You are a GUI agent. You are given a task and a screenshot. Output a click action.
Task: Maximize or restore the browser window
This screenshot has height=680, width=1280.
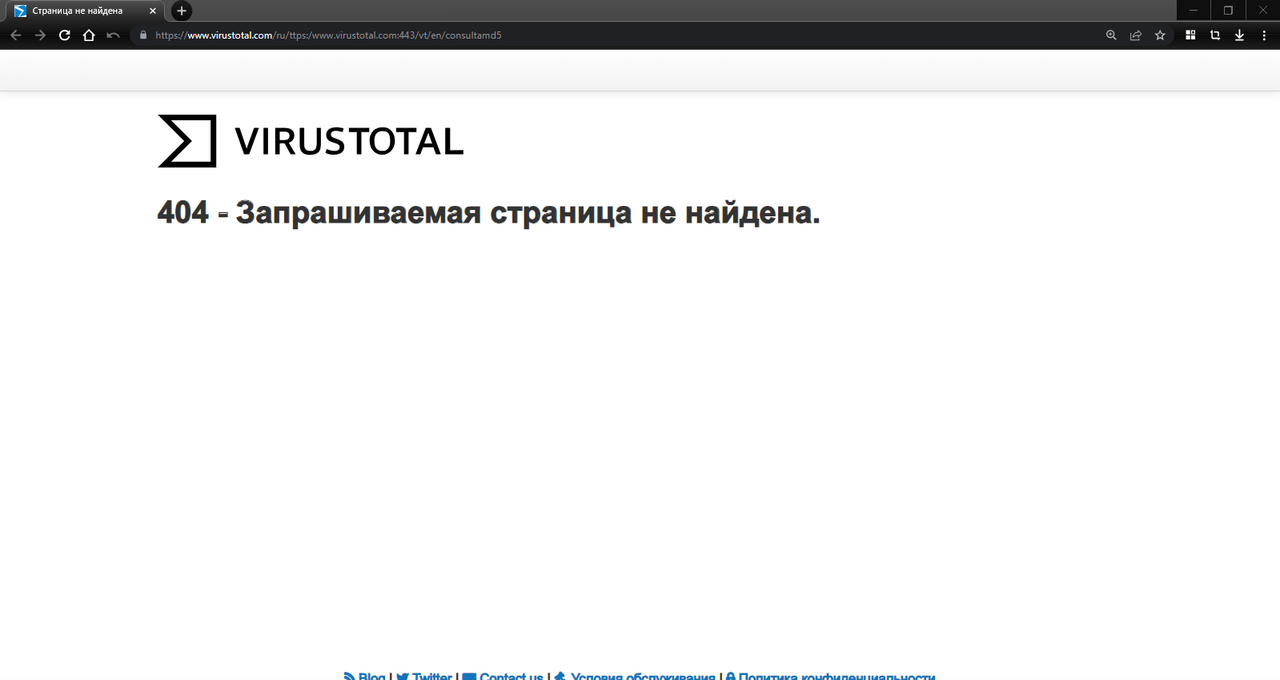coord(1228,10)
